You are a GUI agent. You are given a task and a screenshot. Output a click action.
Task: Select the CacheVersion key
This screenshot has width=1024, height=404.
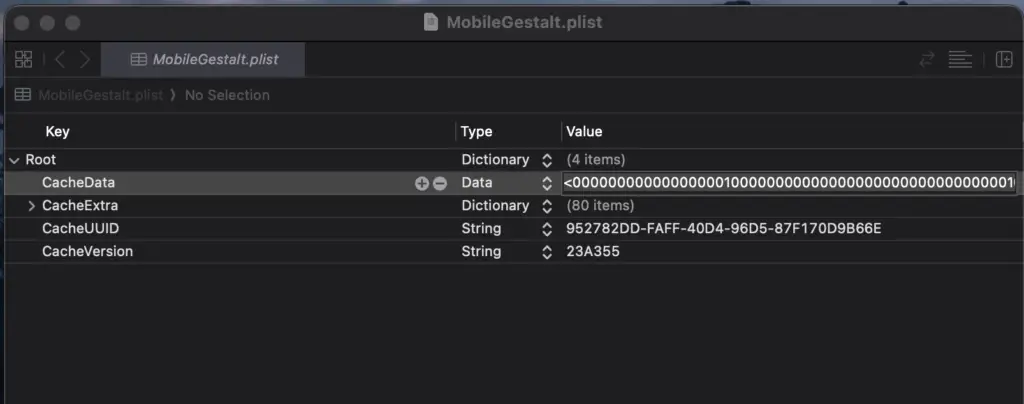click(88, 251)
